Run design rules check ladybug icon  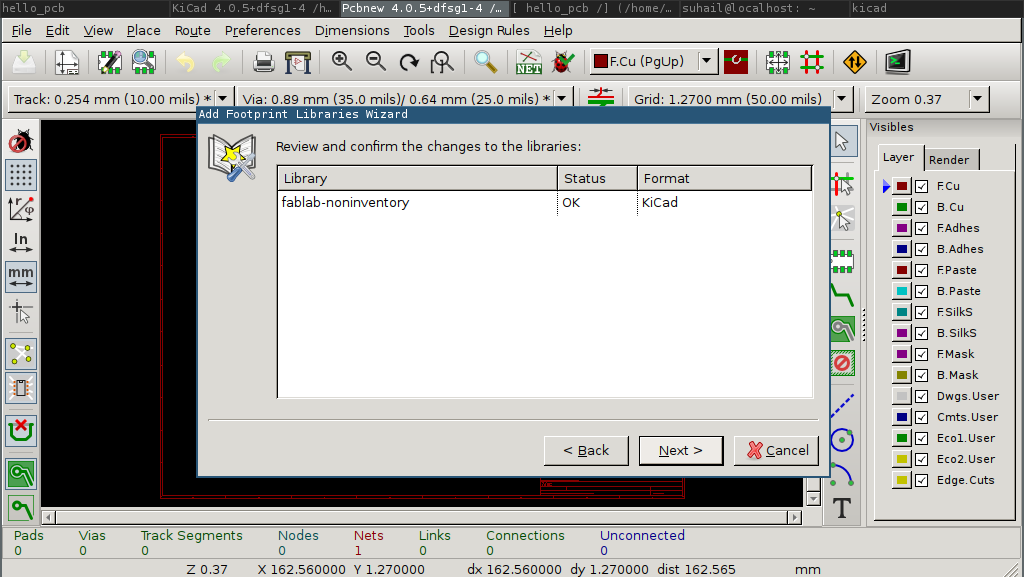coord(562,62)
